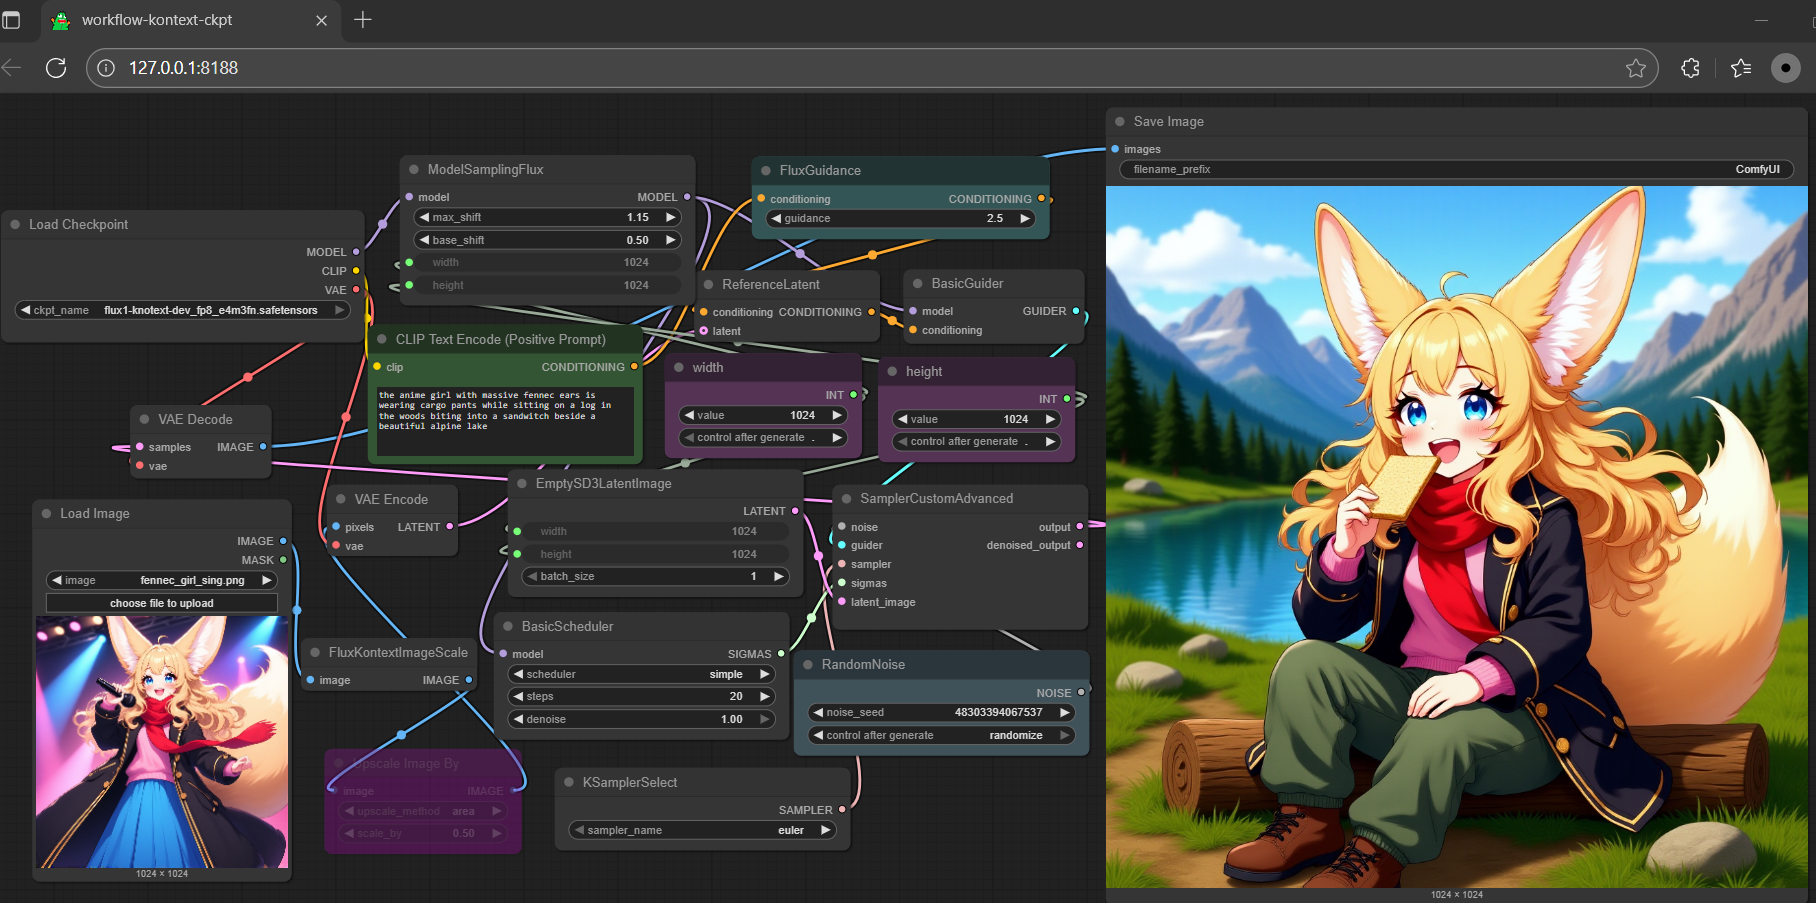The image size is (1816, 903).
Task: Increase base_shift with right arrow
Action: [670, 240]
